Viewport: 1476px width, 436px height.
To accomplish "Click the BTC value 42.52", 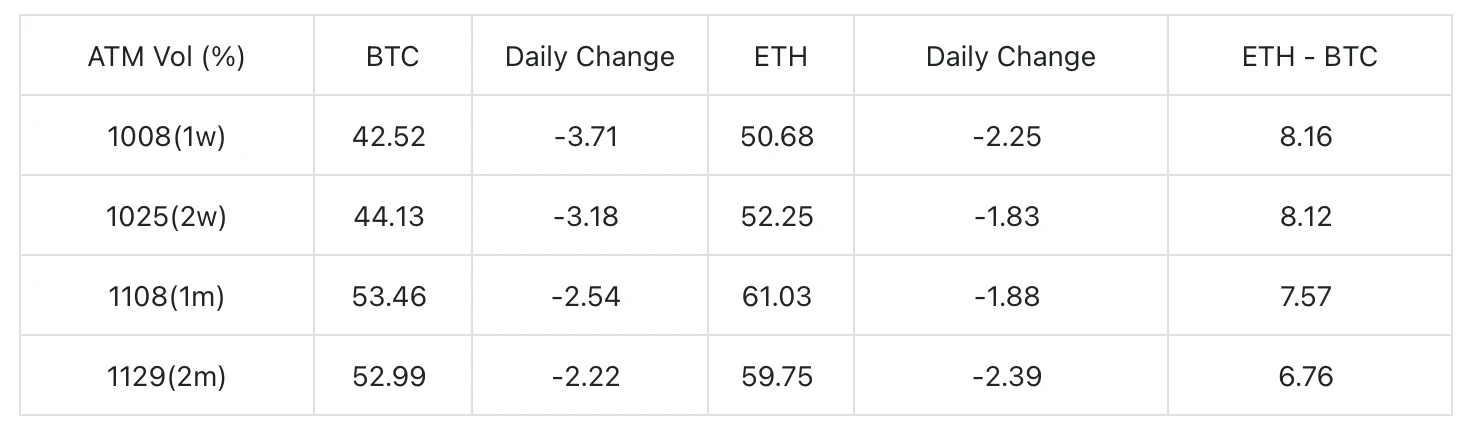I will click(389, 136).
